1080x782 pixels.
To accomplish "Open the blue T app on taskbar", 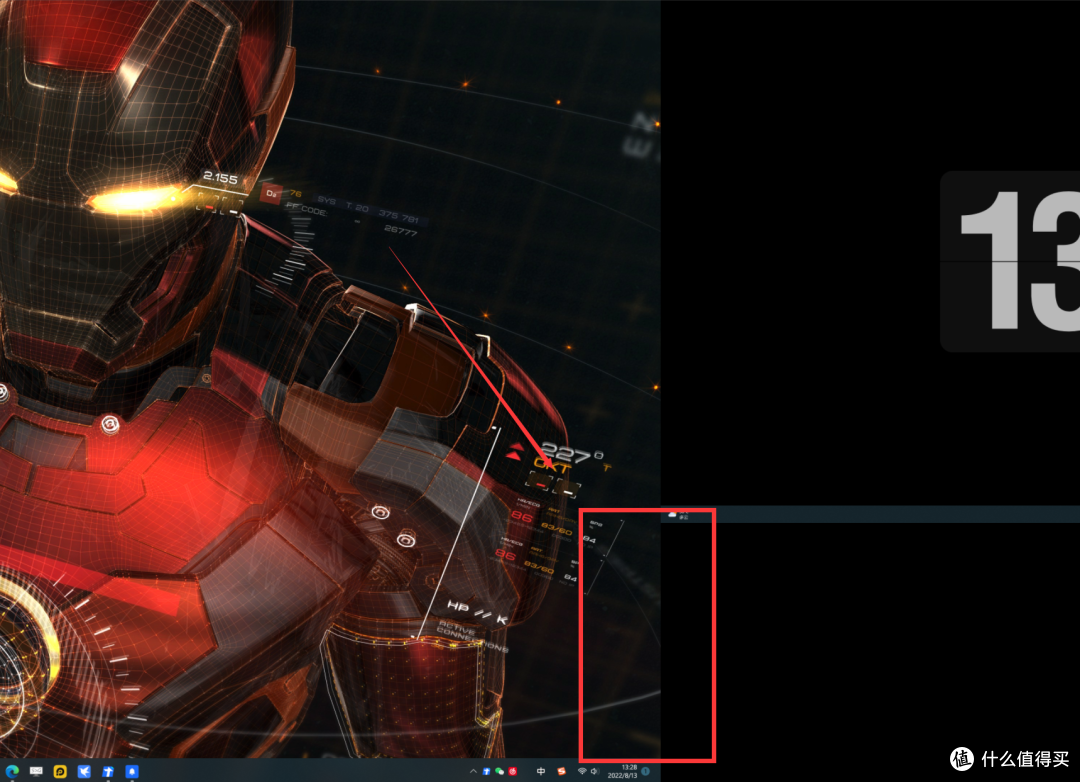I will [x=108, y=771].
